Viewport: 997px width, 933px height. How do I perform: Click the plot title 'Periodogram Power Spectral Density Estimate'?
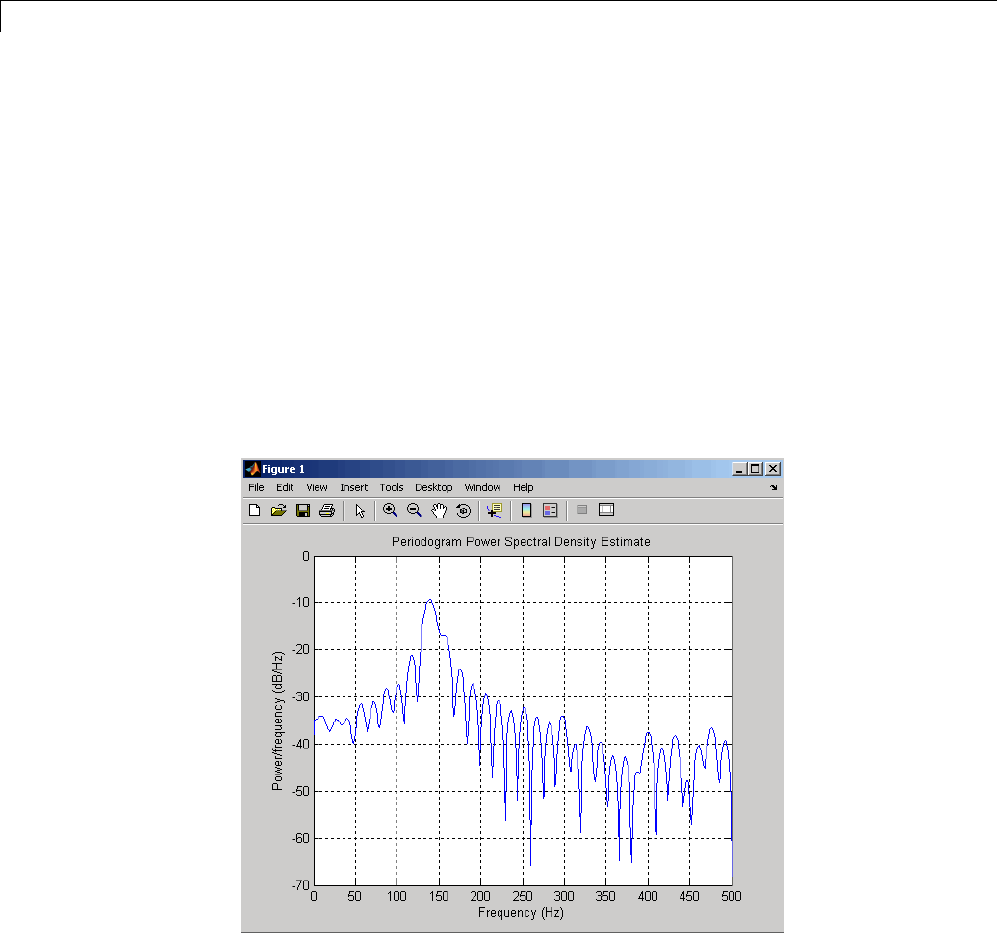pyautogui.click(x=521, y=542)
